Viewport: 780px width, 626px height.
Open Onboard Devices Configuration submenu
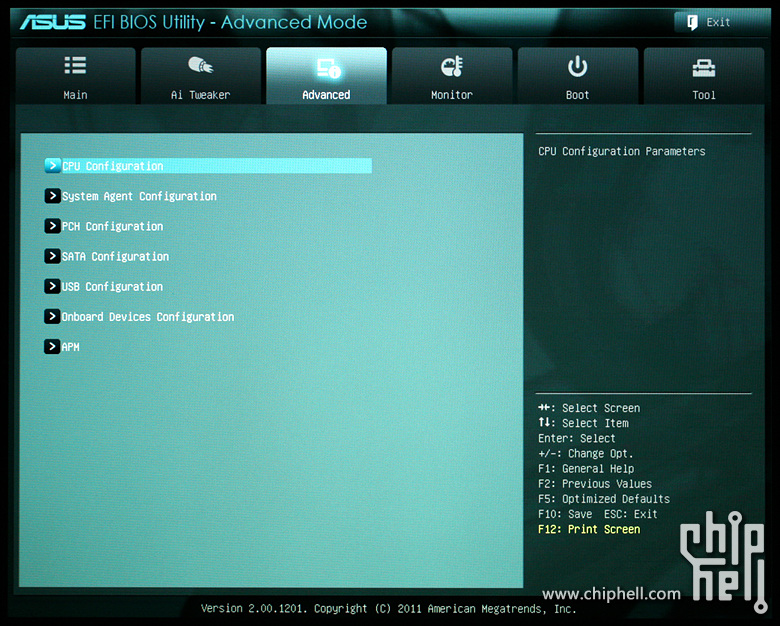pos(148,317)
